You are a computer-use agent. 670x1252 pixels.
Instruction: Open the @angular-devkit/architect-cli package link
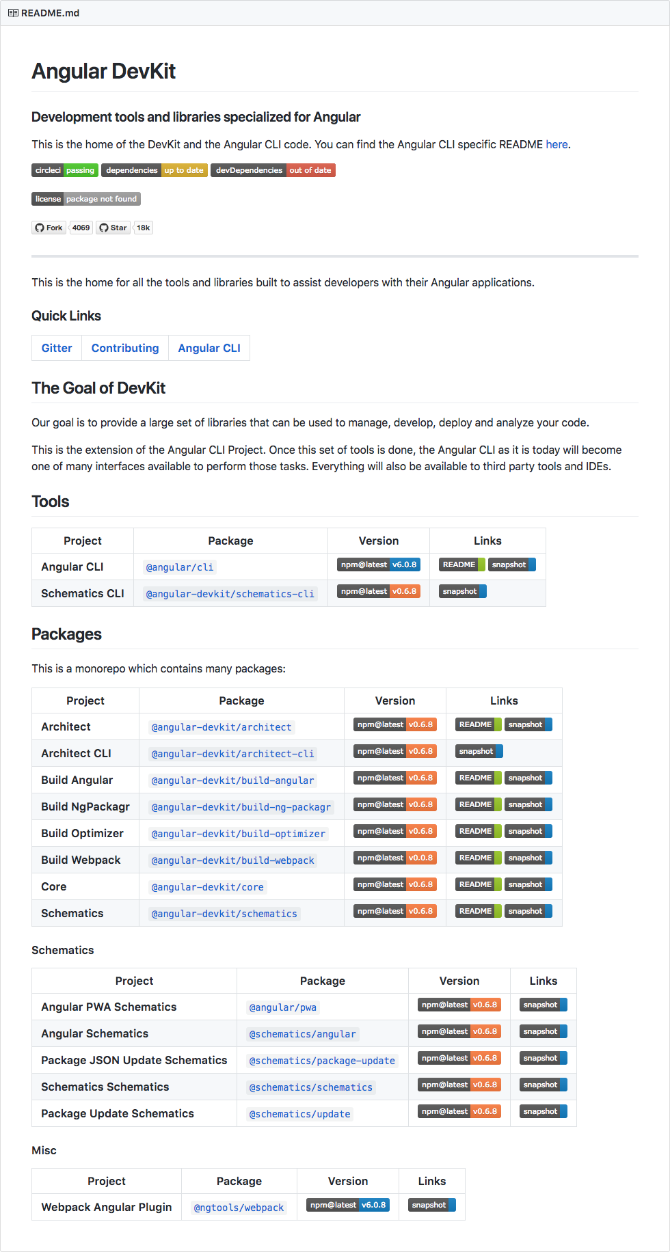click(233, 754)
